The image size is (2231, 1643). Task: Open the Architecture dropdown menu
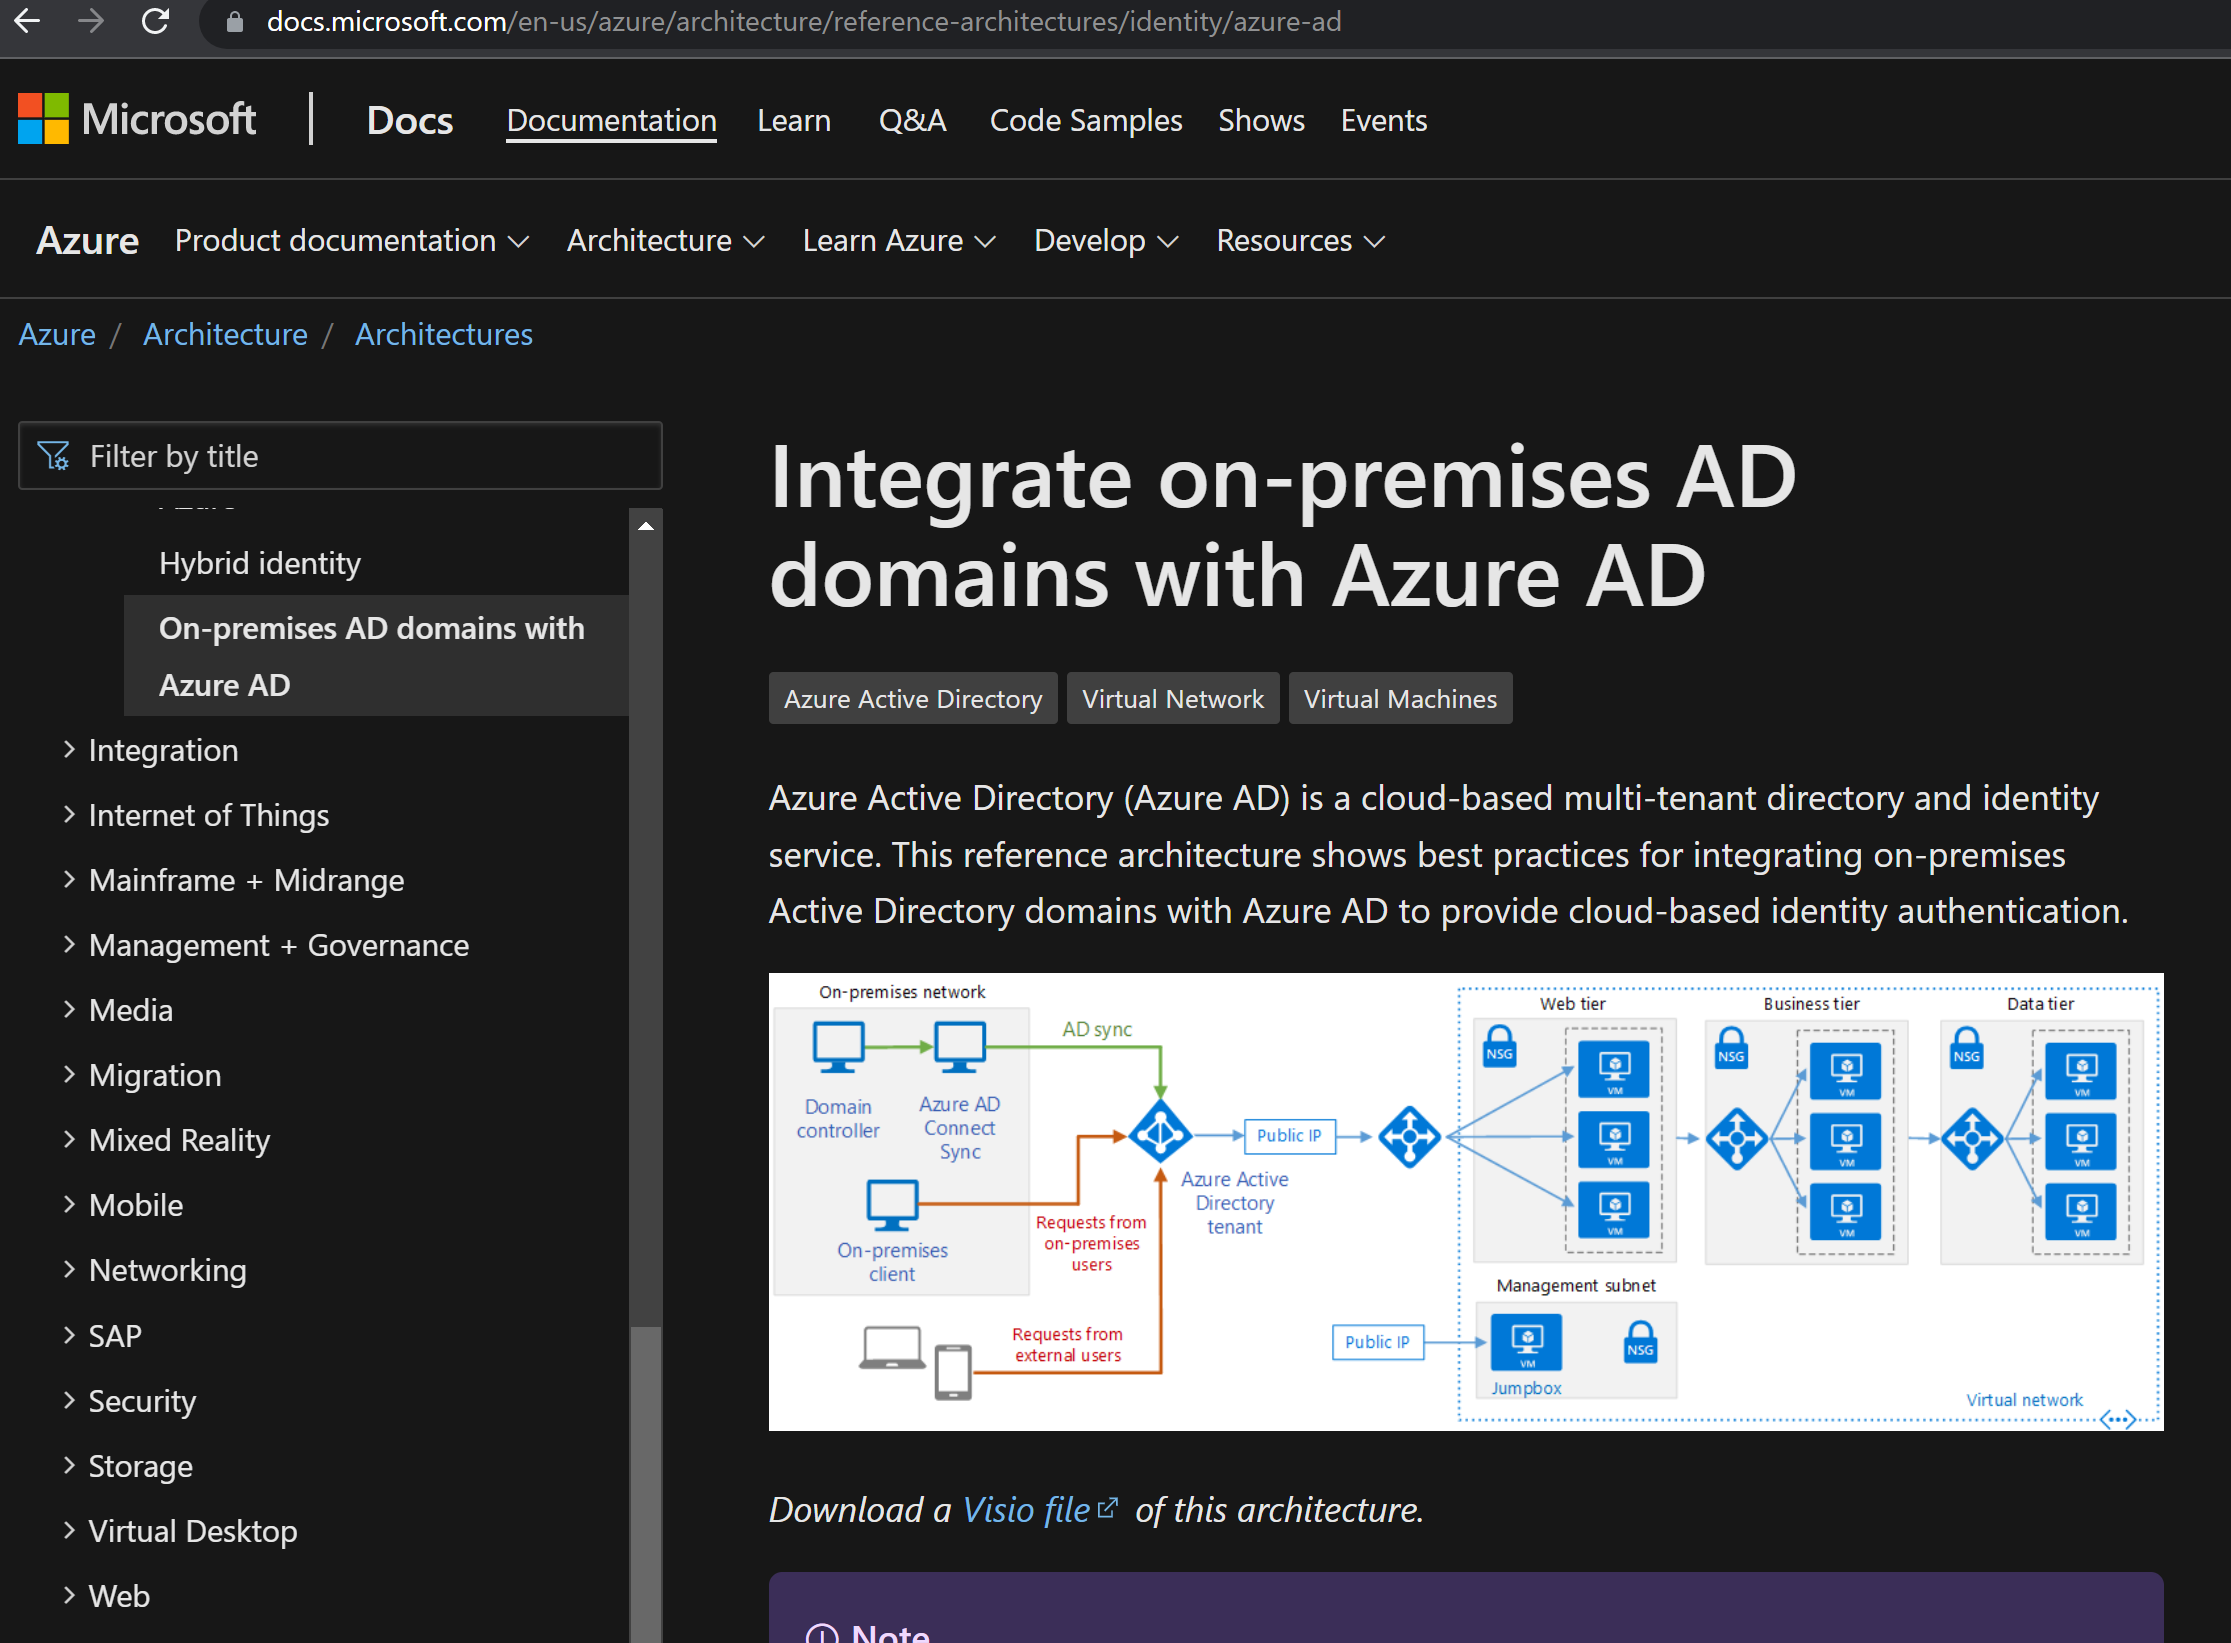(x=665, y=241)
